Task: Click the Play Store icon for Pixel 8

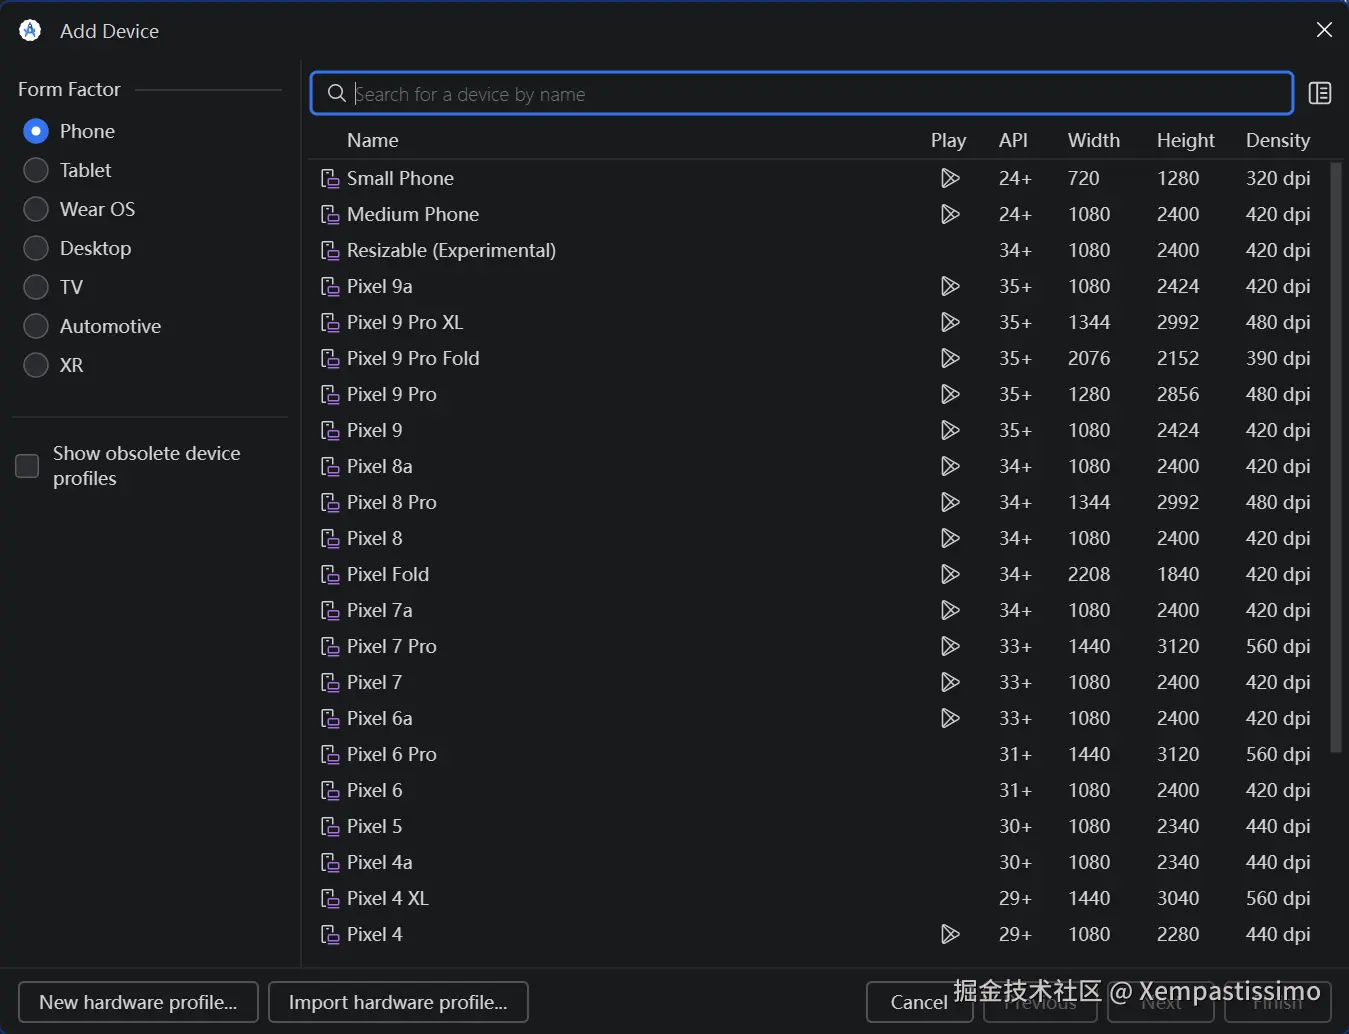Action: click(x=950, y=538)
